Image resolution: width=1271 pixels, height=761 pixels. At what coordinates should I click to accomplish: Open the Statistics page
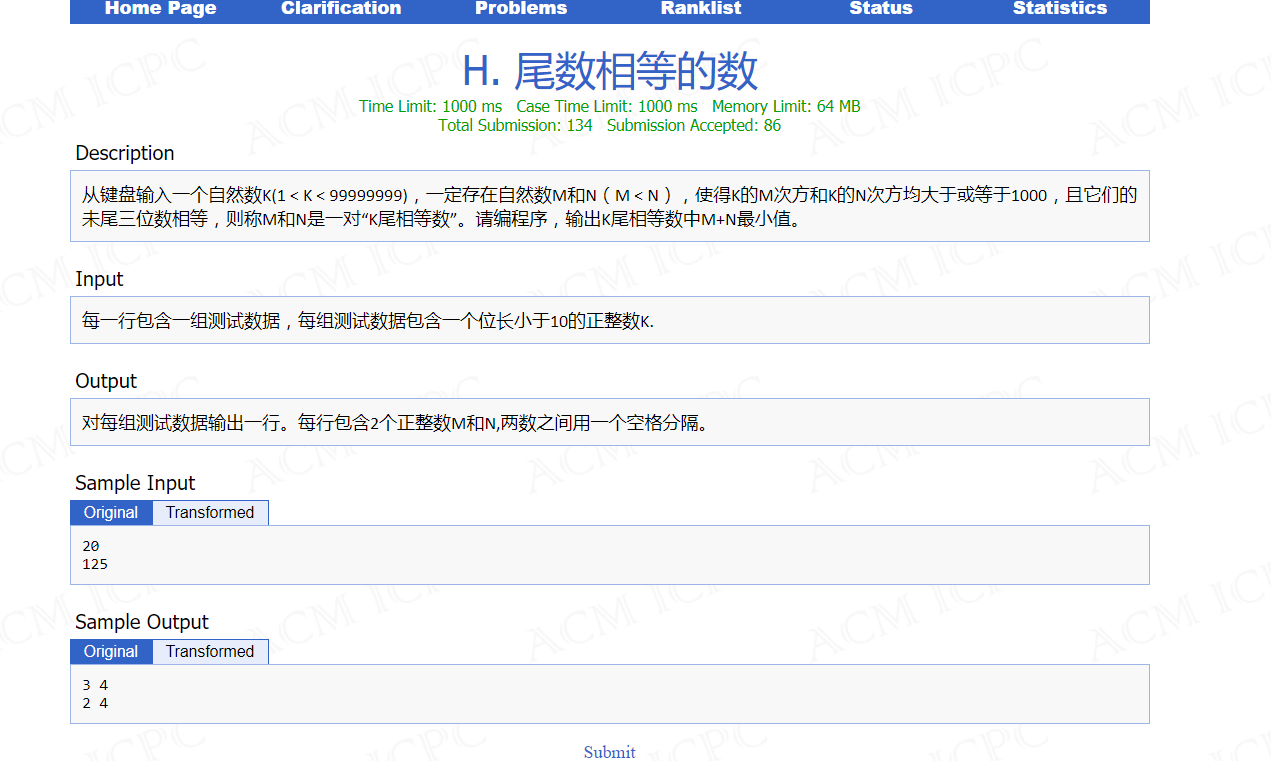click(1060, 8)
